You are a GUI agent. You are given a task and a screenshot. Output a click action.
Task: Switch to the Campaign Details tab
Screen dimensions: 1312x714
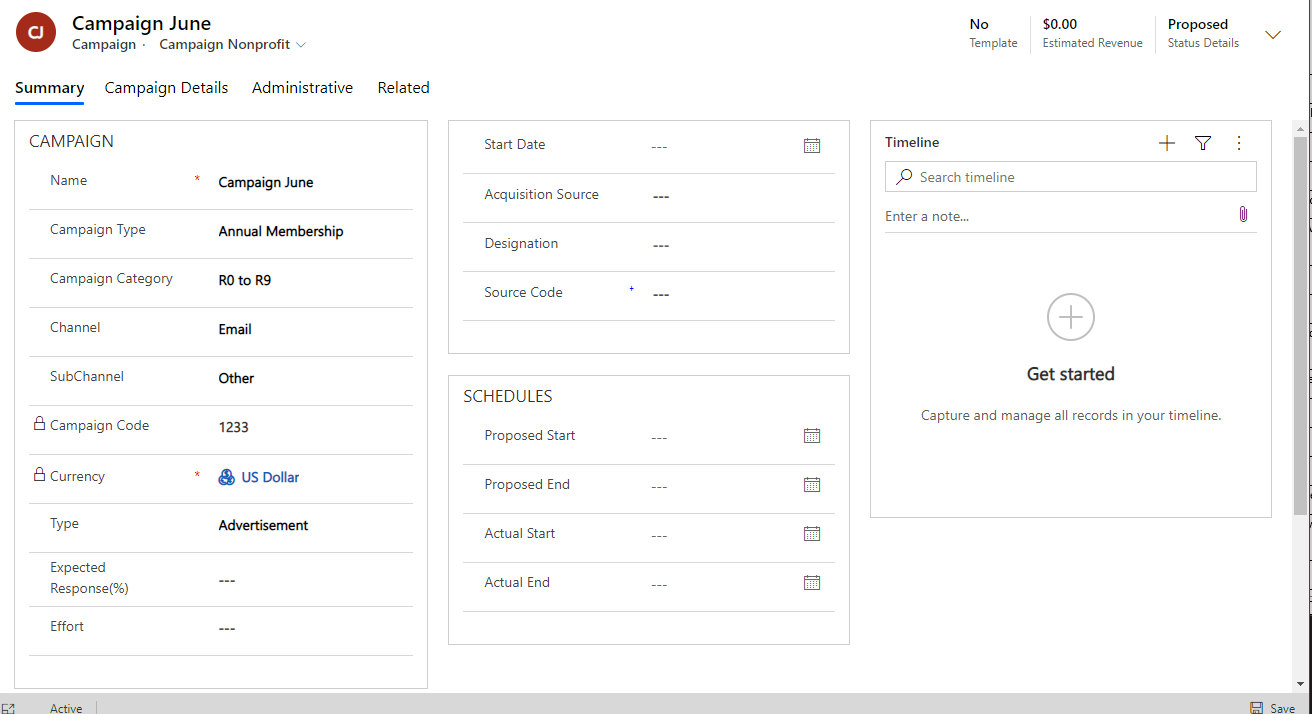166,88
